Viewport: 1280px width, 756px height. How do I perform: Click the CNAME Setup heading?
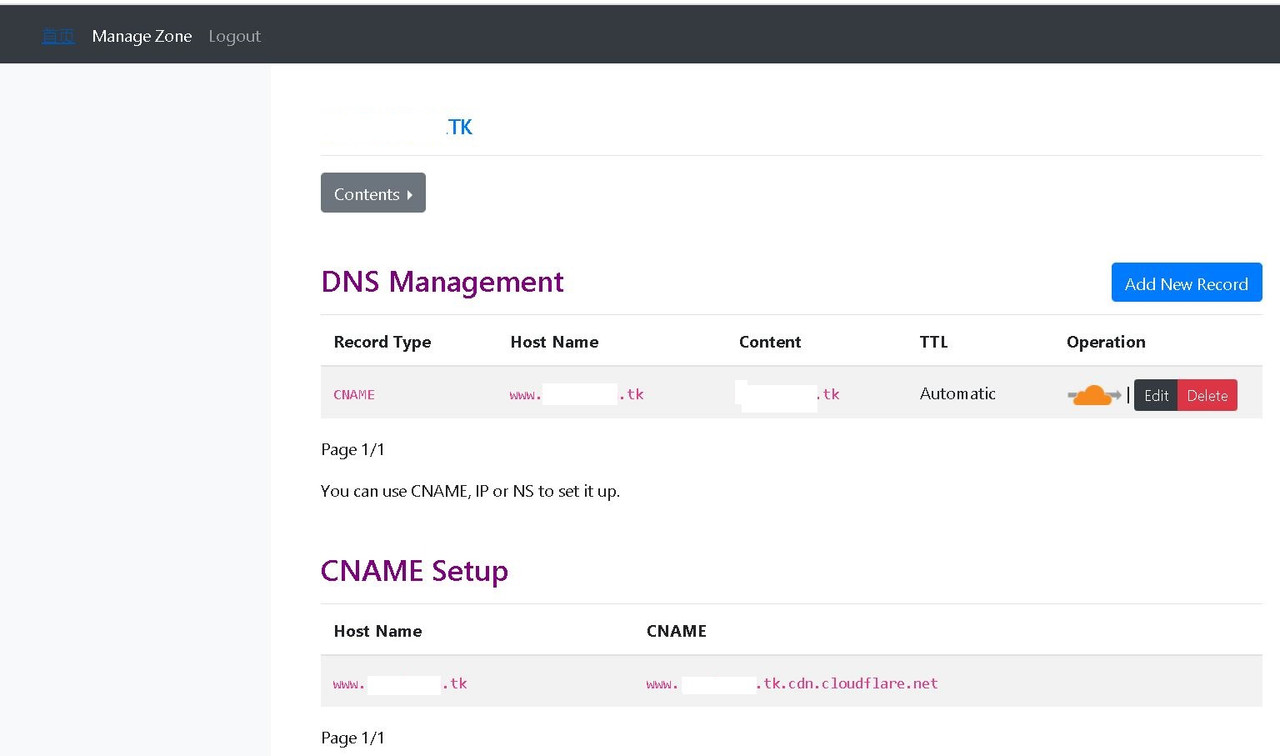tap(414, 571)
